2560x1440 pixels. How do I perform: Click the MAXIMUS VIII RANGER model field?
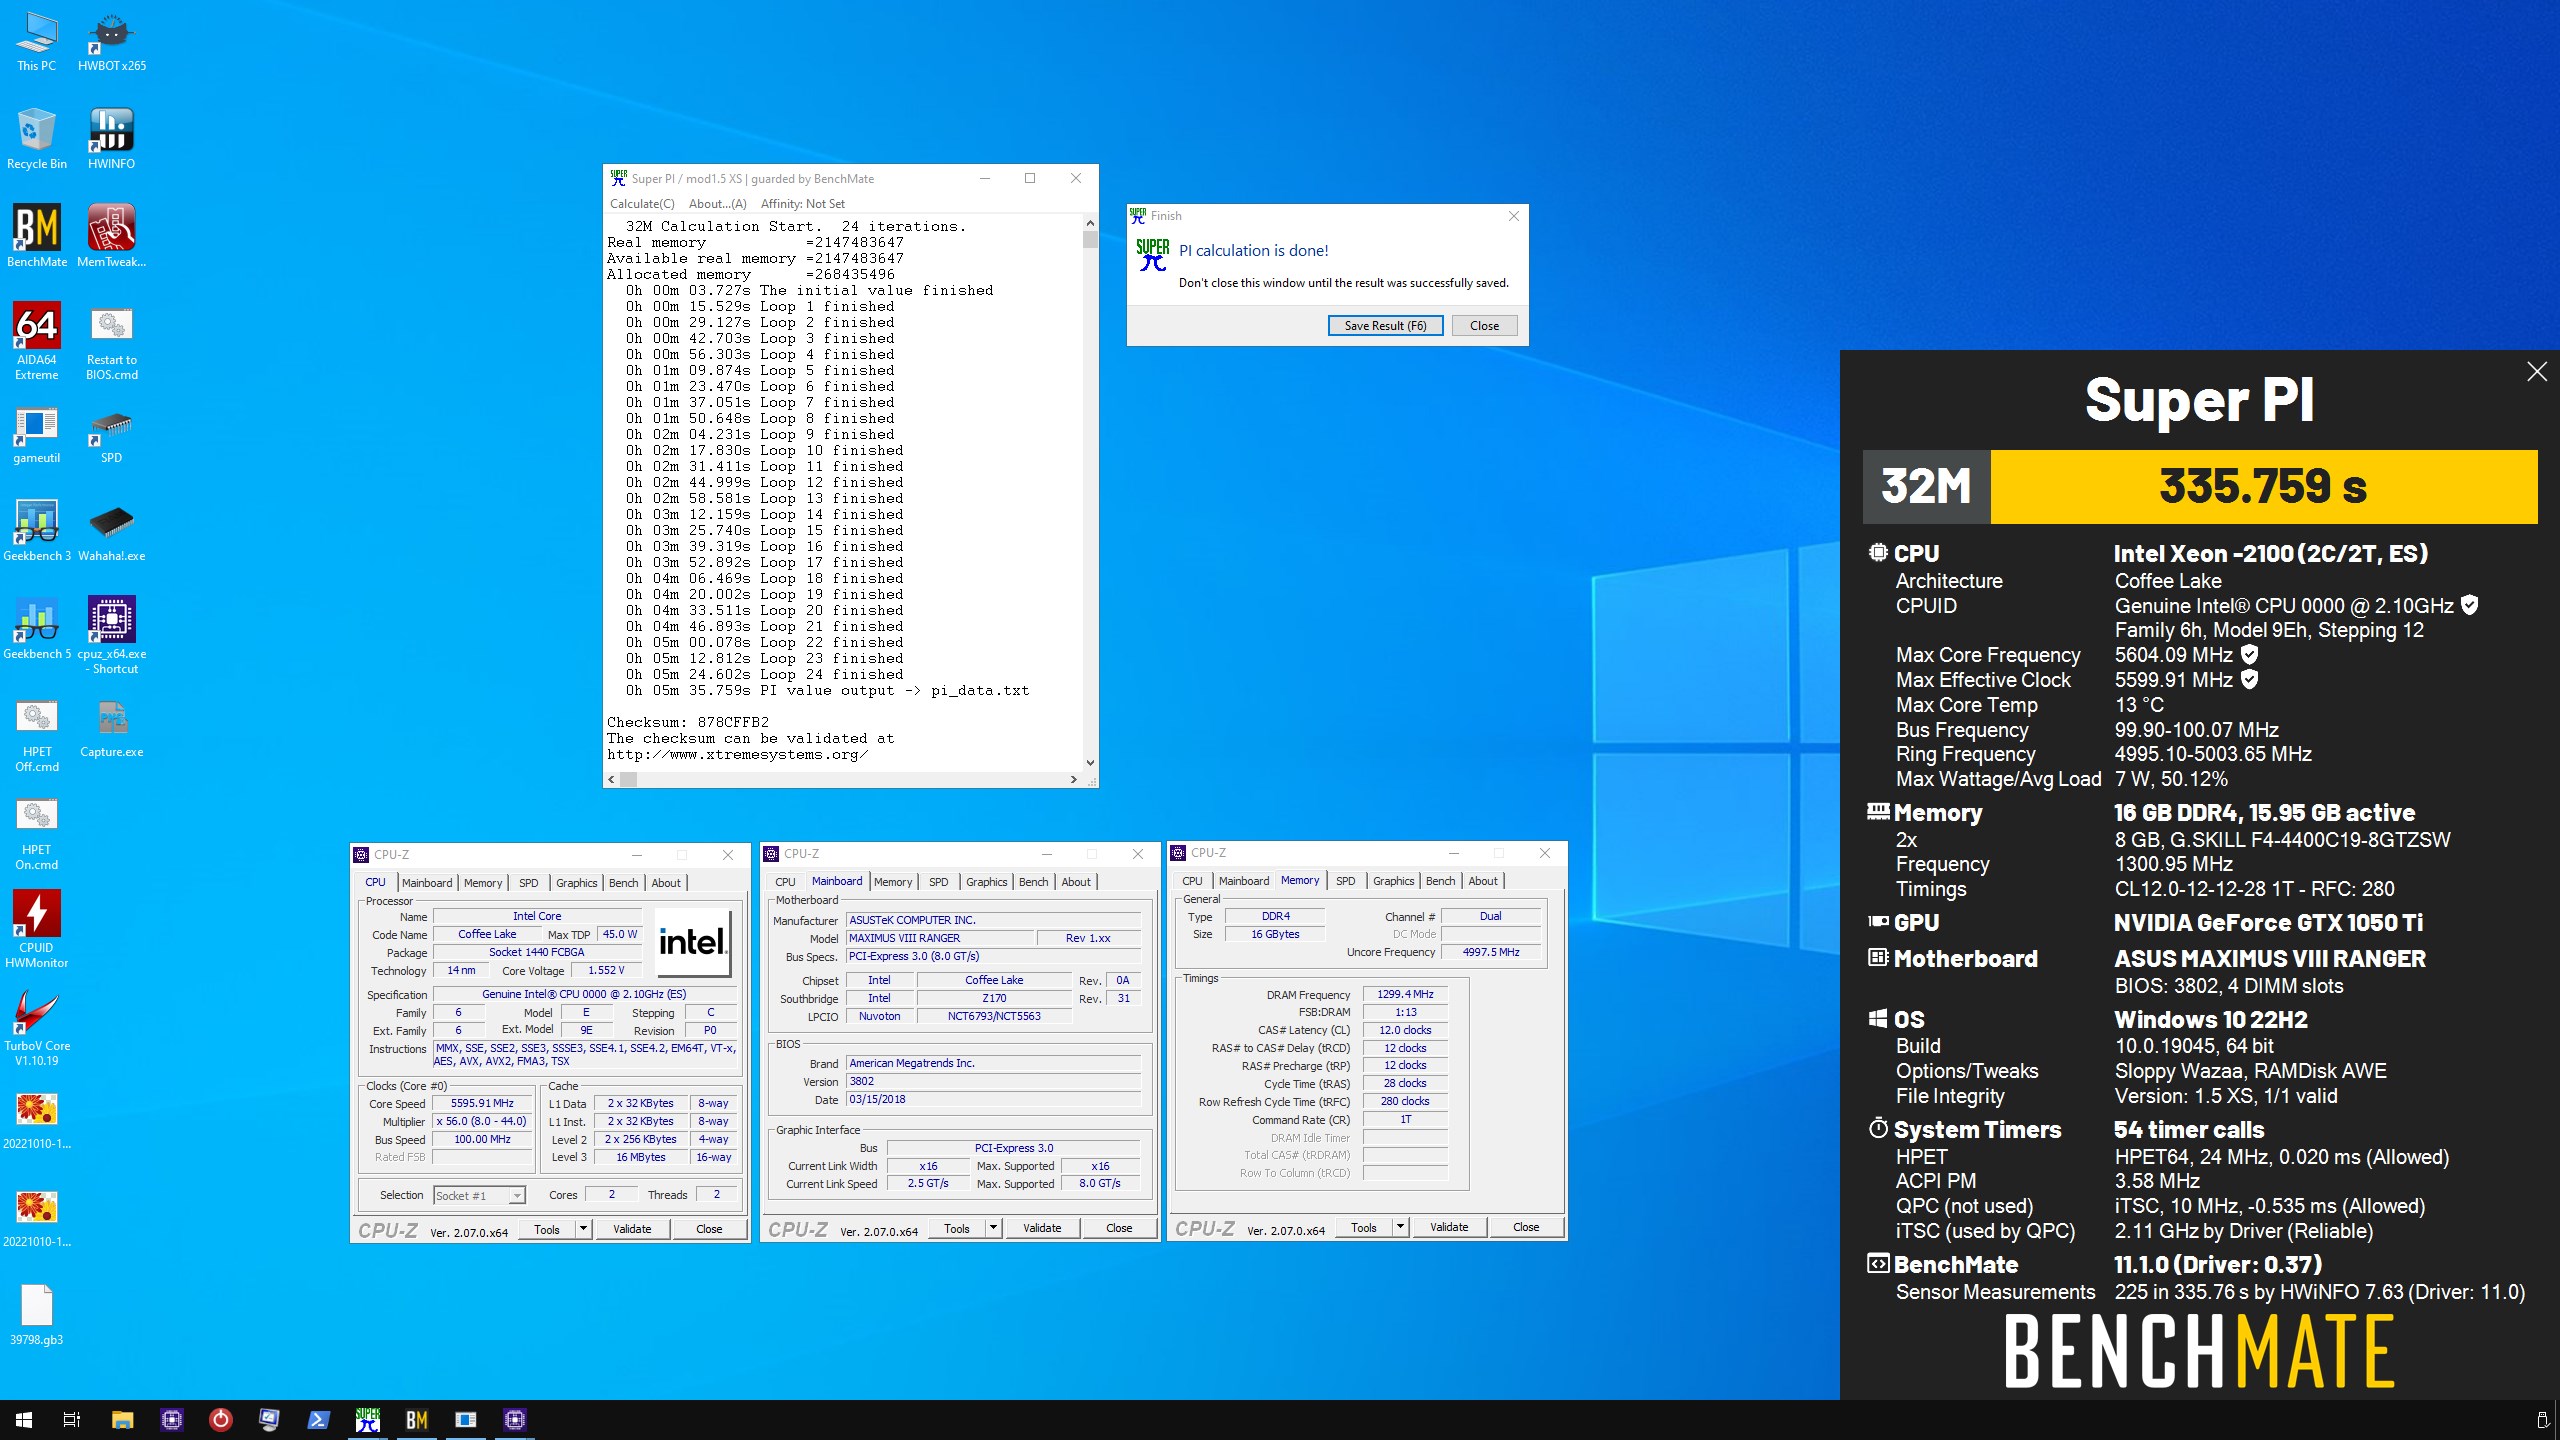coord(939,938)
